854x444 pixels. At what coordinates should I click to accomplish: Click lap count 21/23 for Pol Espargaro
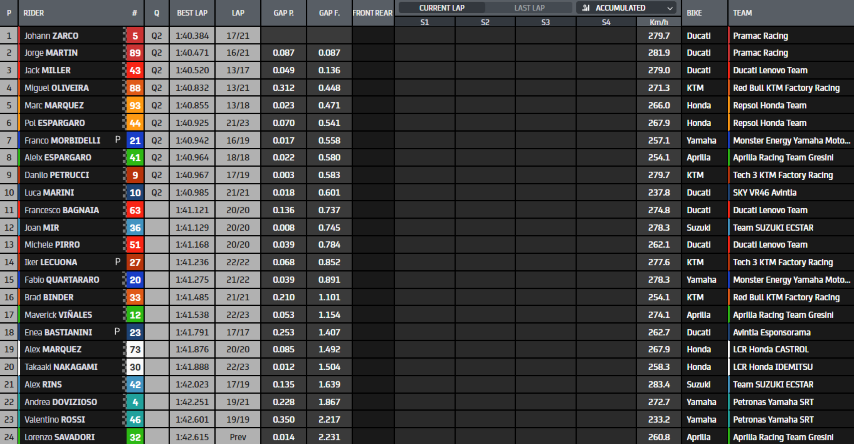(x=238, y=123)
